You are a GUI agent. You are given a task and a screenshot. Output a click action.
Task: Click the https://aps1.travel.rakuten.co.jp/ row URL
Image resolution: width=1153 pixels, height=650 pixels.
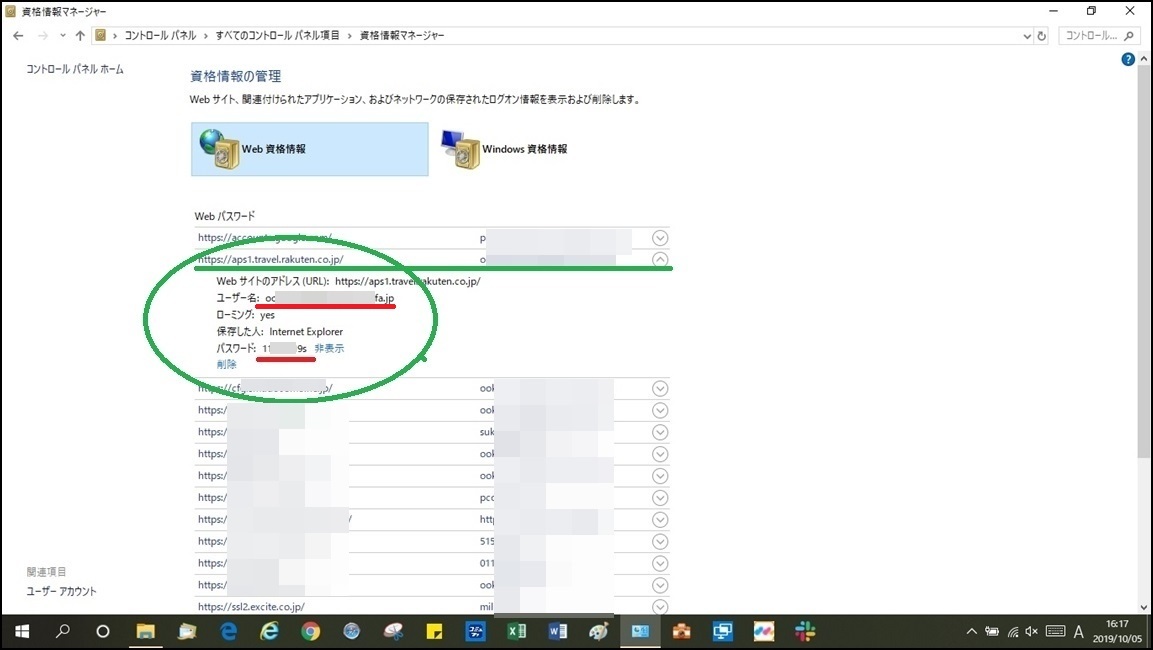click(270, 260)
